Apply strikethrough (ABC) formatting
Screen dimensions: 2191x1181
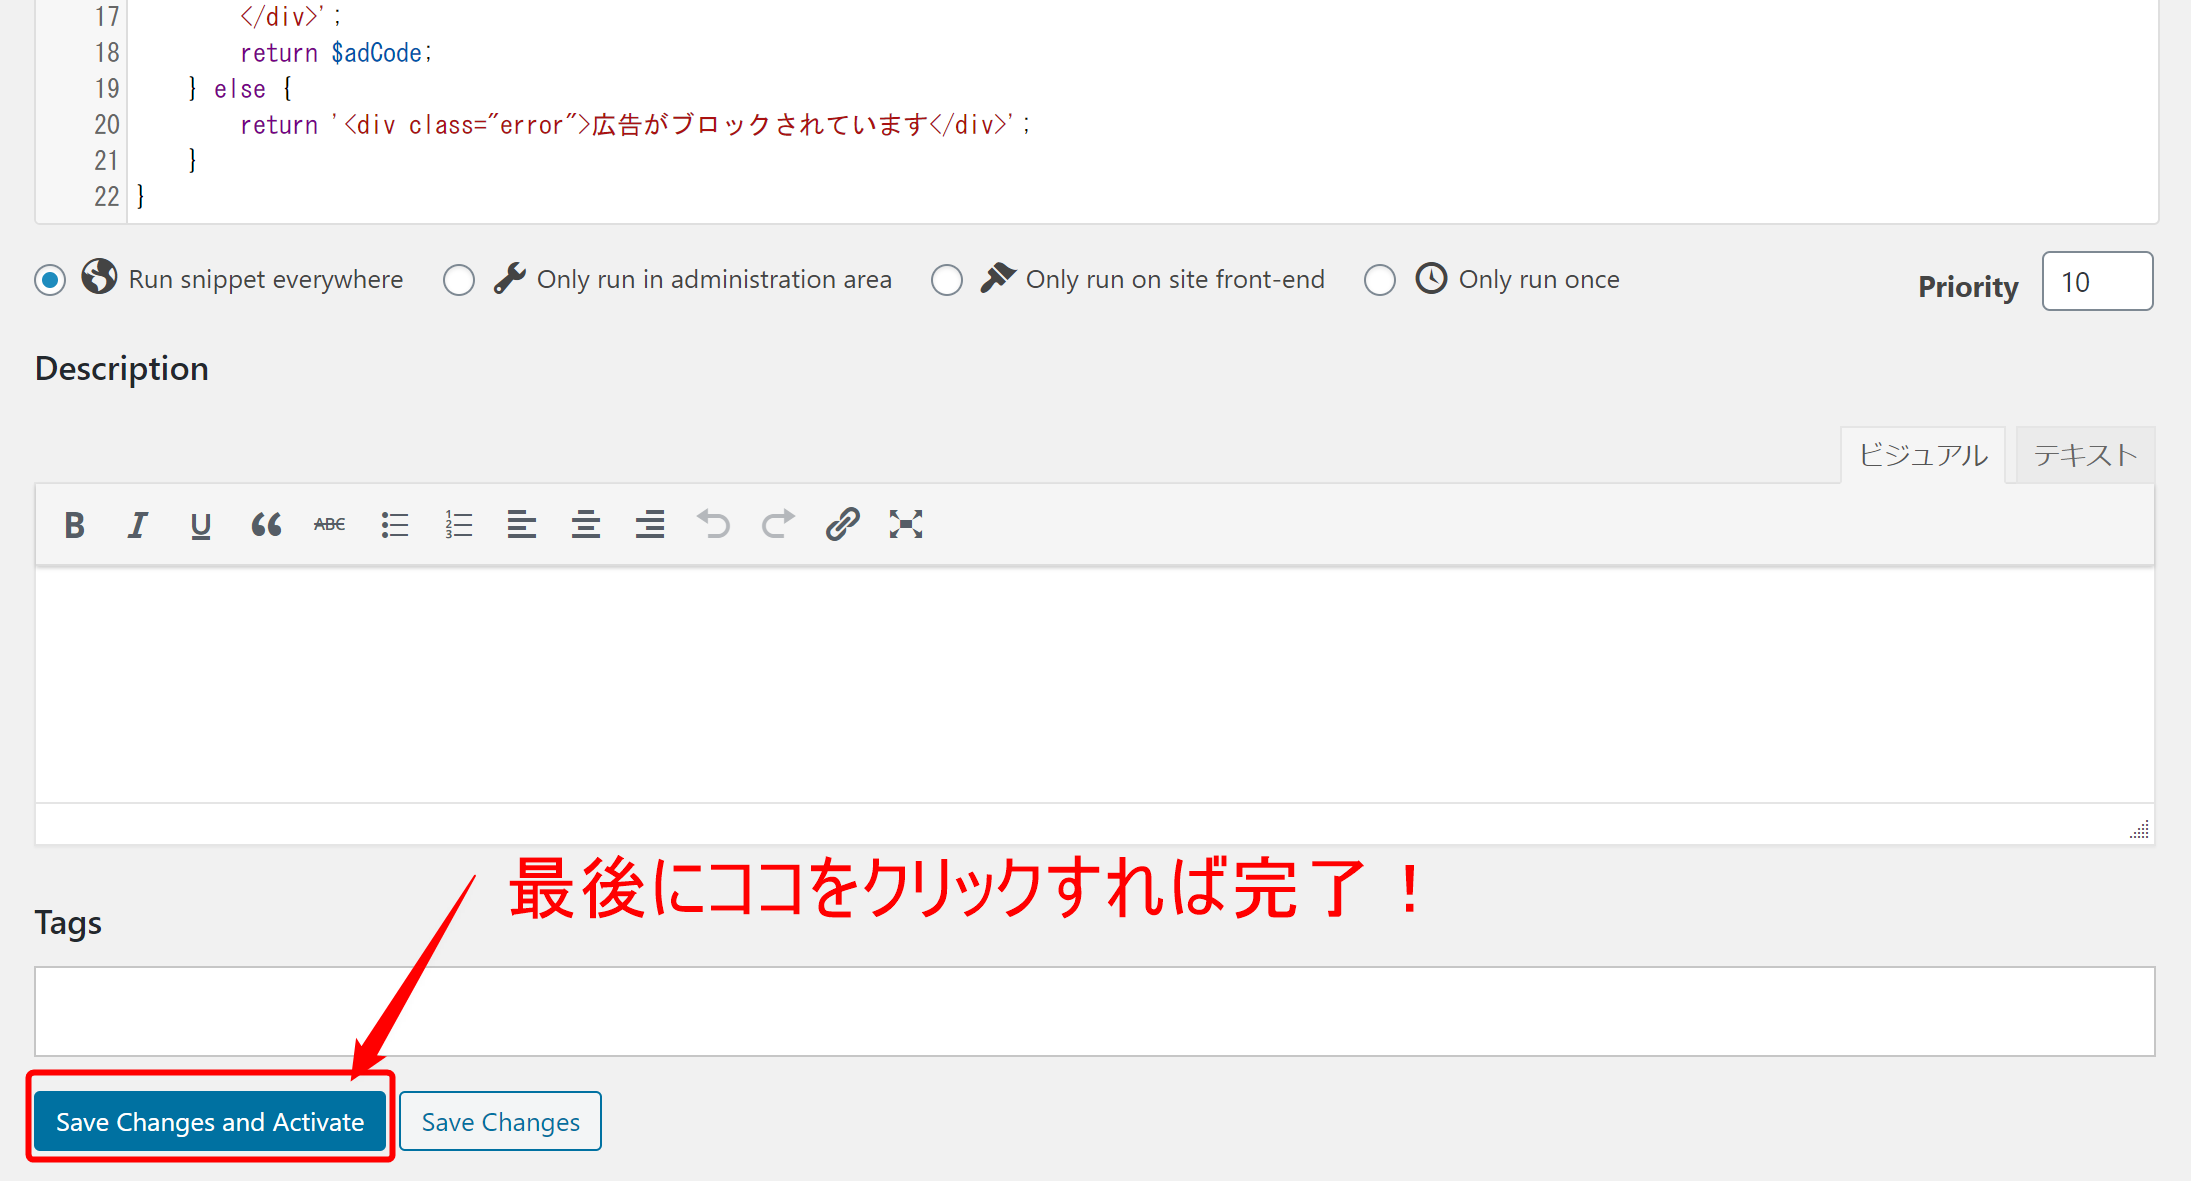(329, 525)
